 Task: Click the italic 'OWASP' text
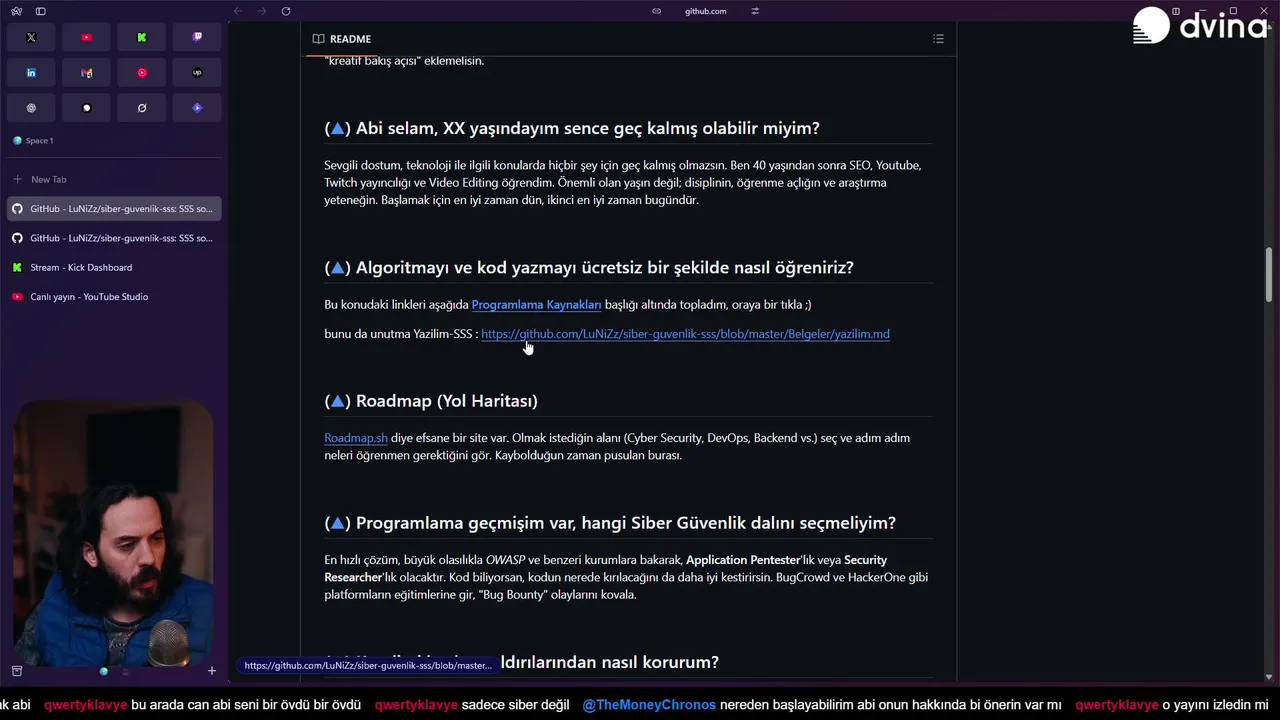pyautogui.click(x=506, y=560)
